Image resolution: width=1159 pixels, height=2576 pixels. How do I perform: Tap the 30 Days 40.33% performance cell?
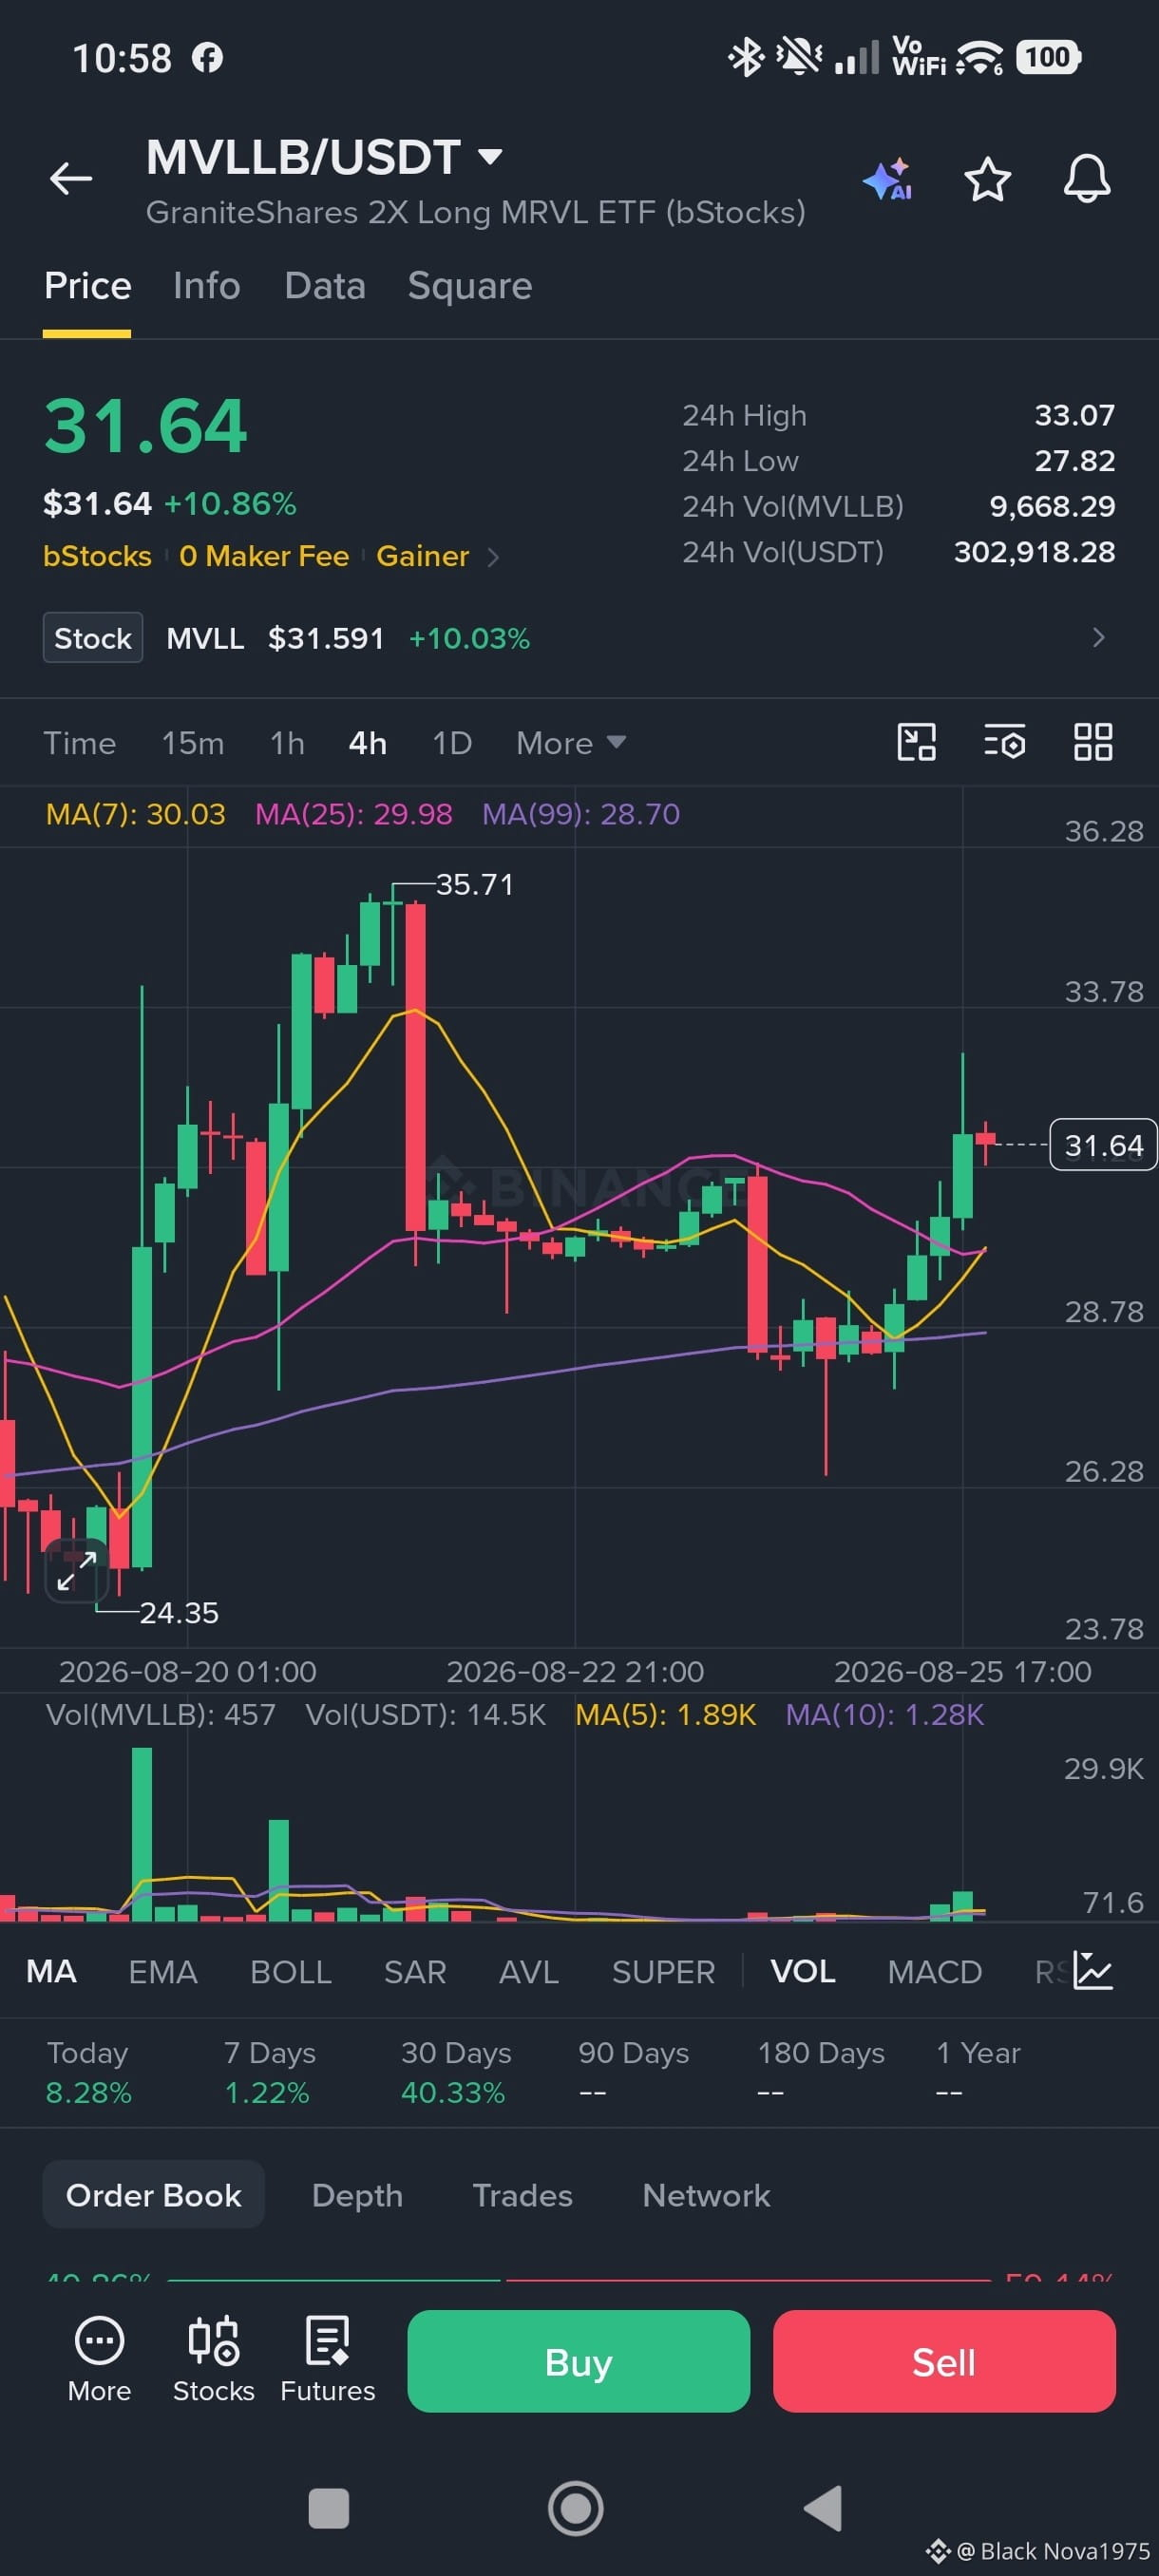pos(456,2072)
